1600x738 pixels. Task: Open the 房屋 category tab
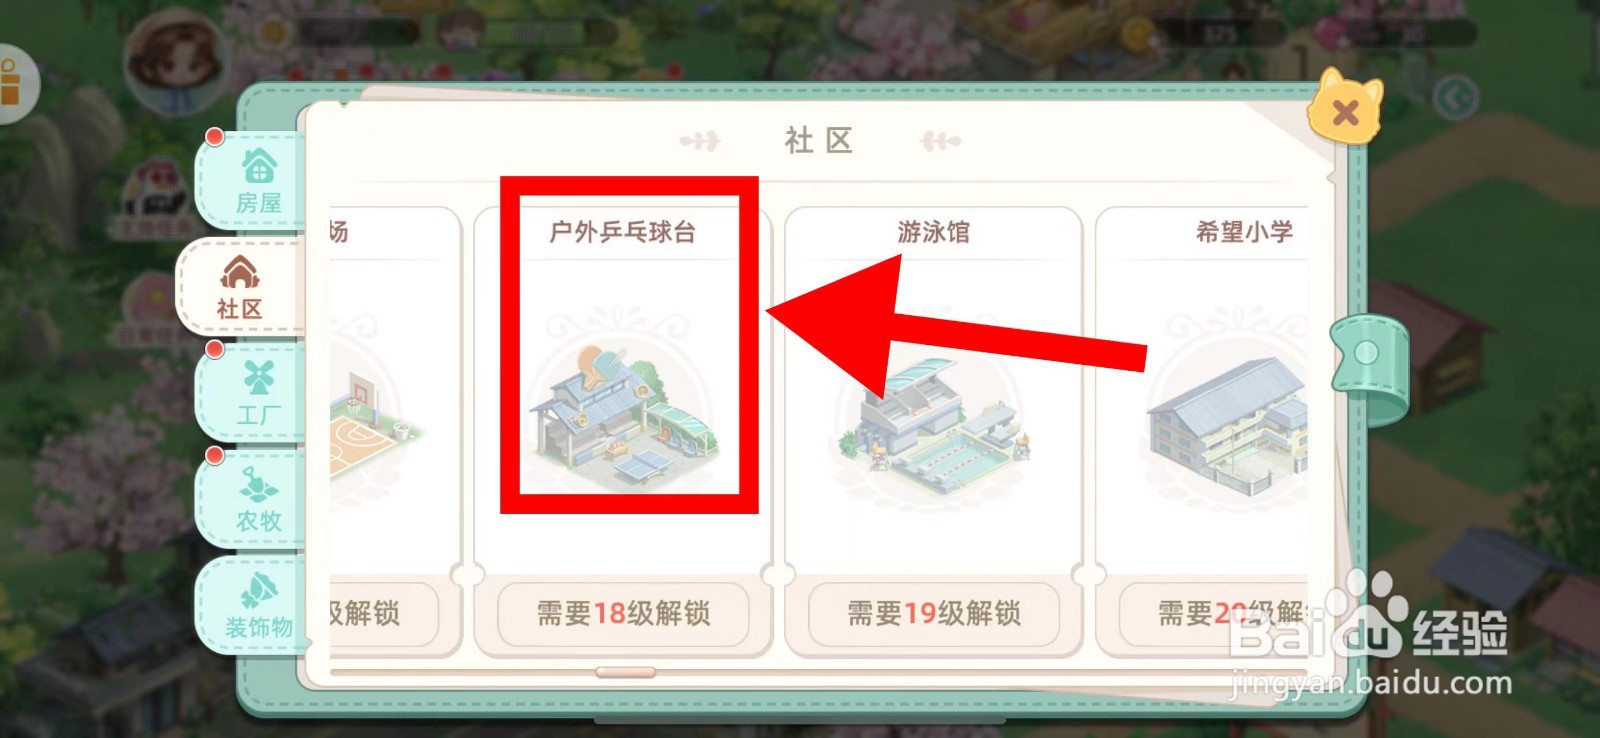tap(254, 180)
